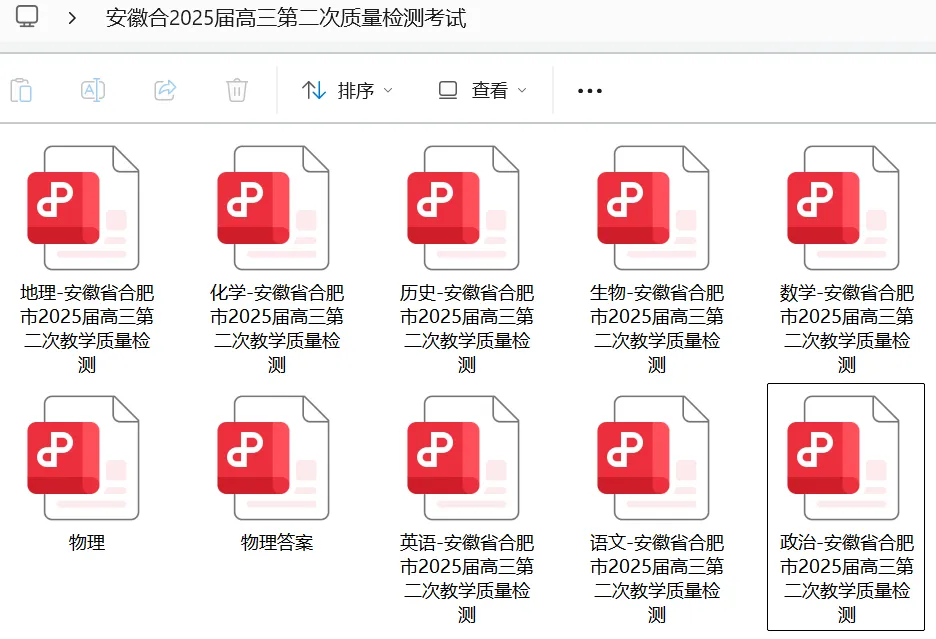Open the three-dot more options menu
This screenshot has height=639, width=936.
coord(590,91)
